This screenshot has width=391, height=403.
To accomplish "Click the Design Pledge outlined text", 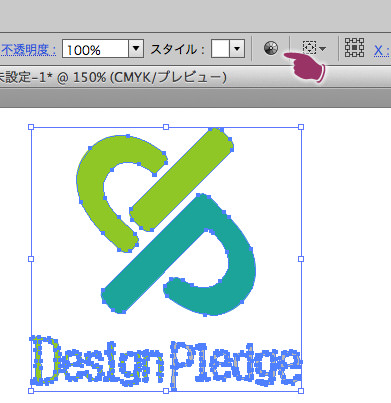I will tap(166, 363).
